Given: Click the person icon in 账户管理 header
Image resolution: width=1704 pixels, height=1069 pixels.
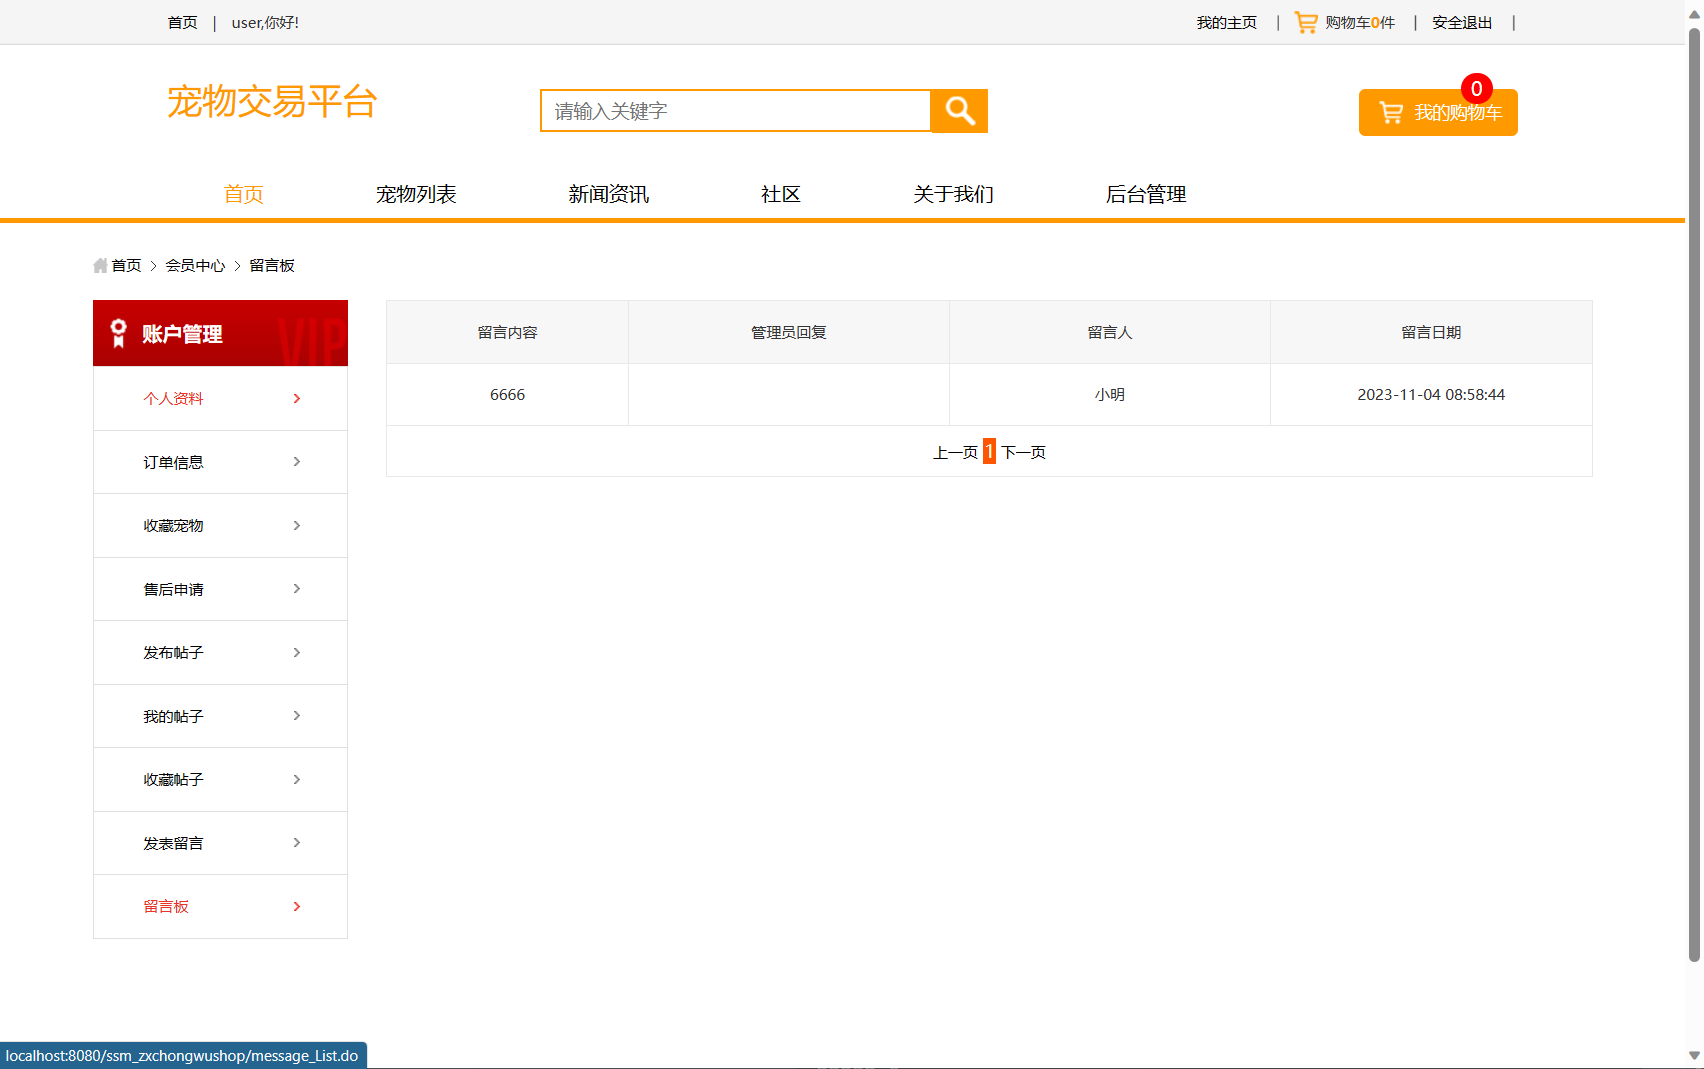Looking at the screenshot, I should coord(117,333).
